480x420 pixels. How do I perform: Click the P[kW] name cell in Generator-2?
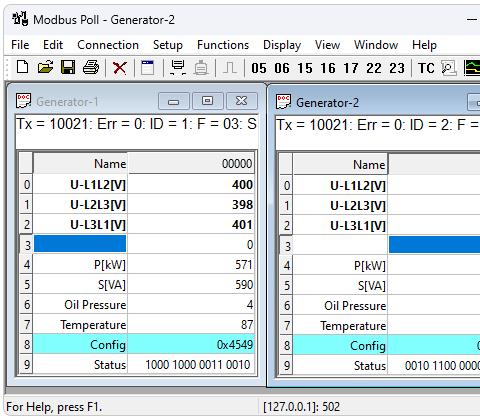340,266
